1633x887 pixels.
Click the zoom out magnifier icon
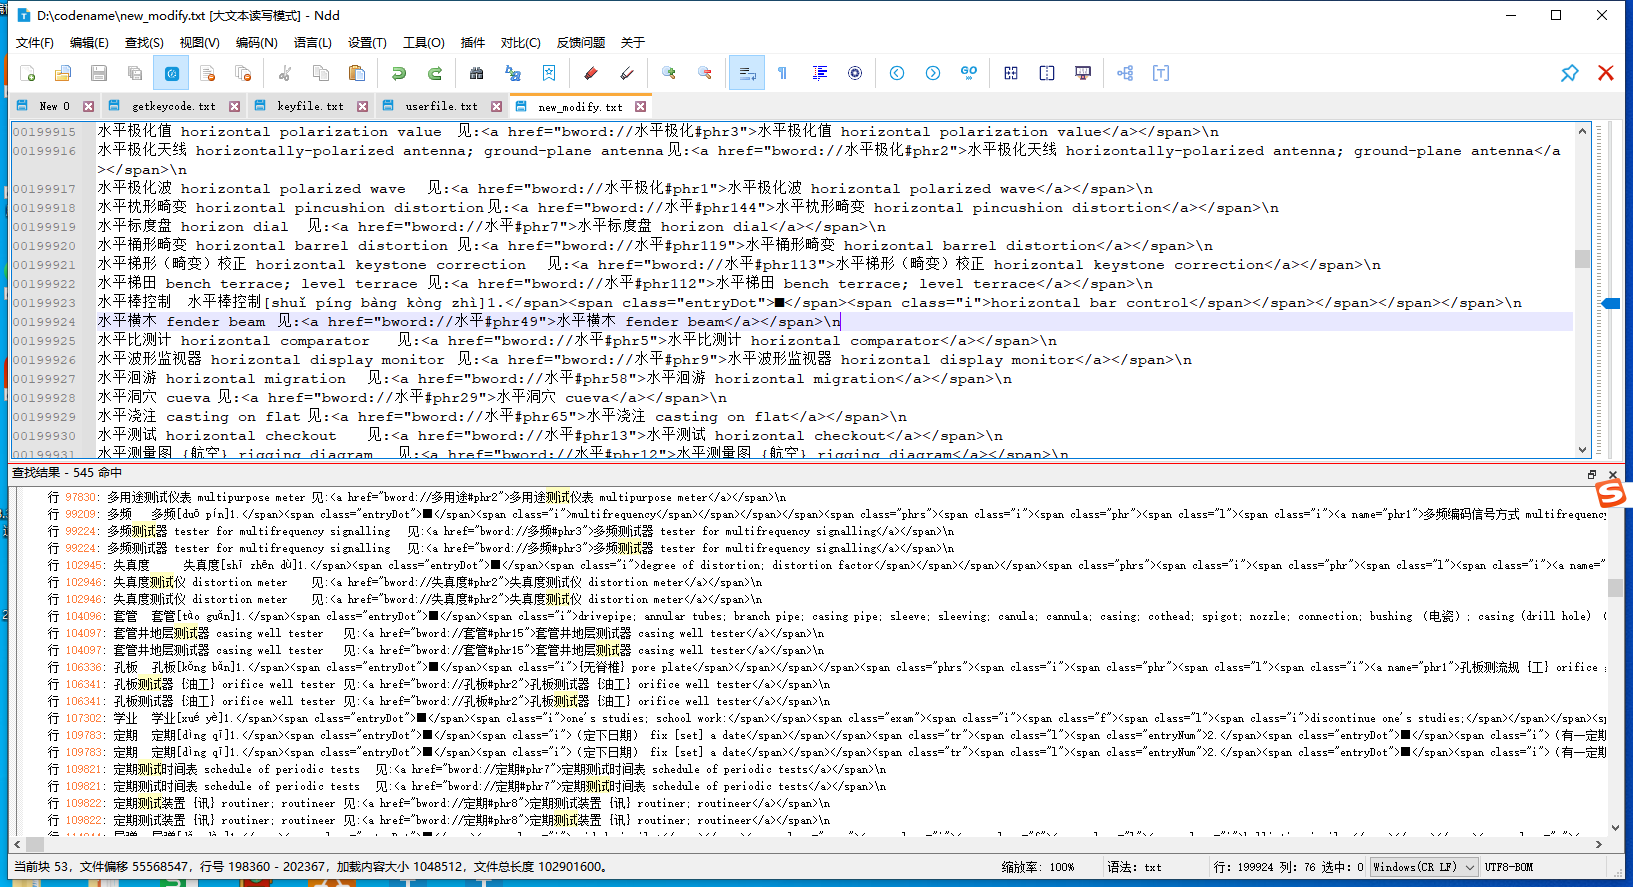click(705, 73)
